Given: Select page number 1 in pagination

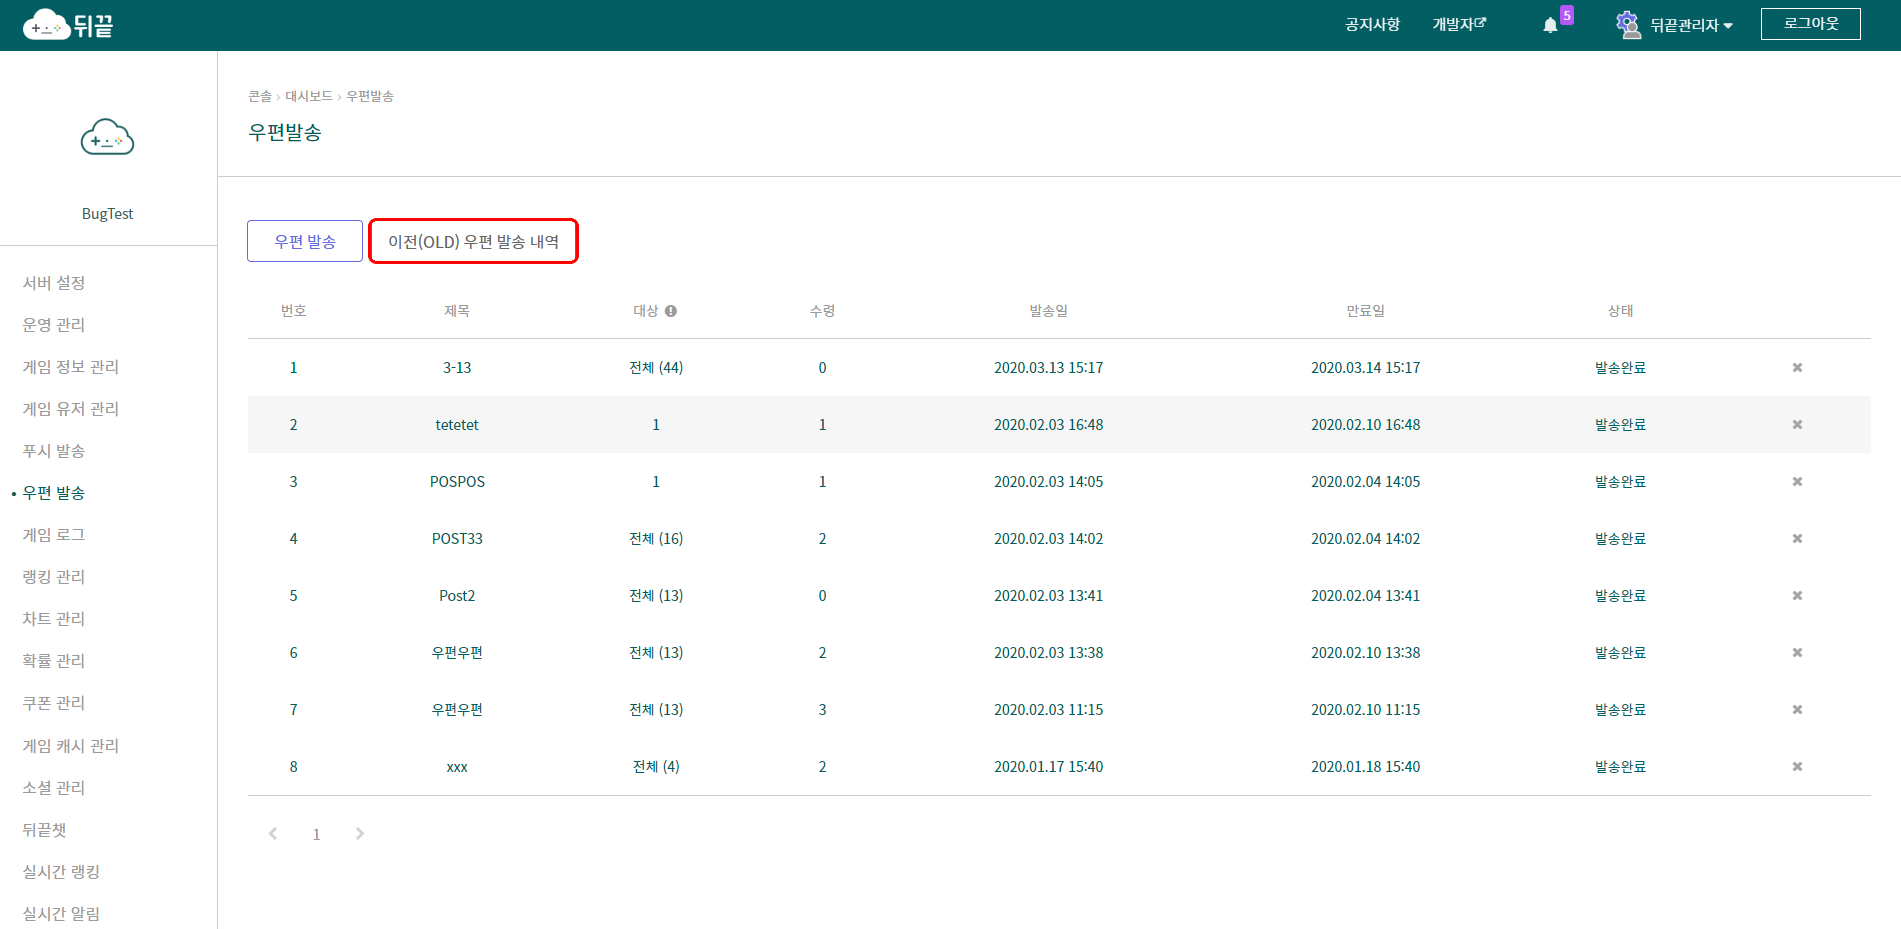Looking at the screenshot, I should tap(316, 834).
